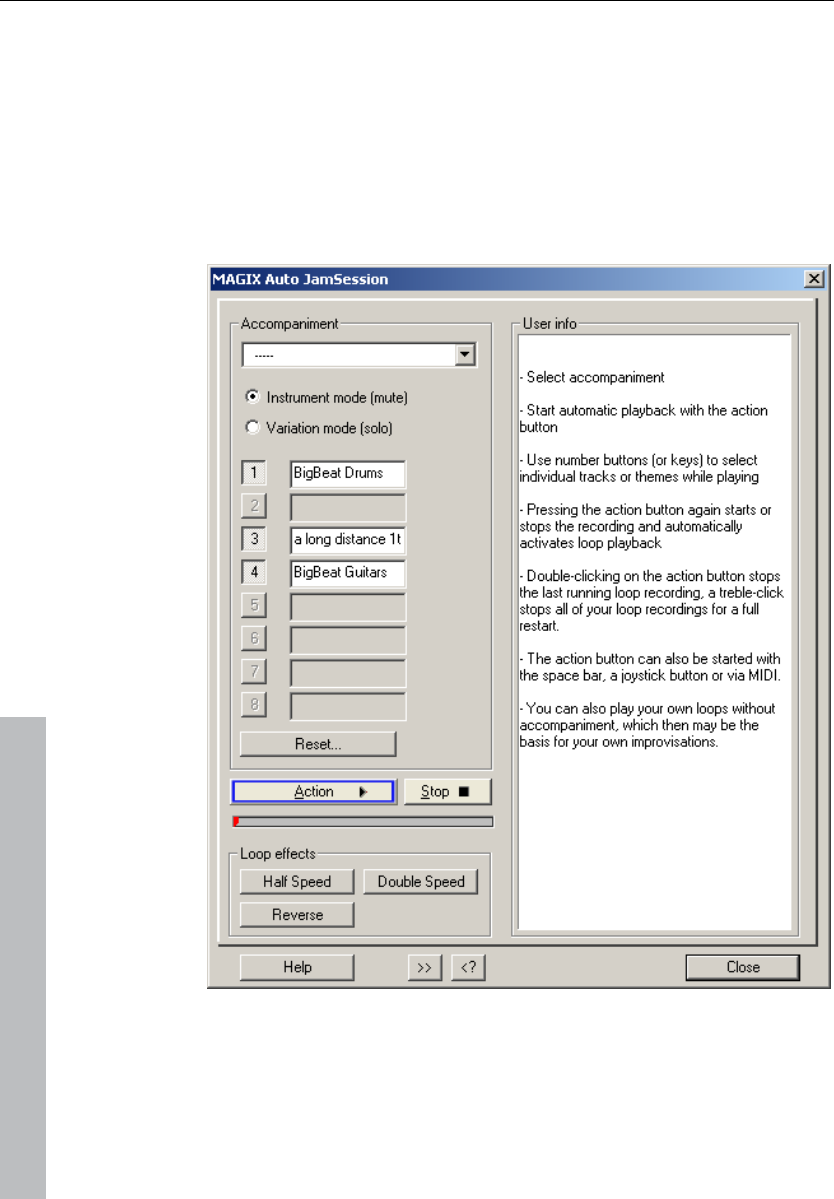
Task: Click the empty track 6 name field
Action: pos(348,639)
